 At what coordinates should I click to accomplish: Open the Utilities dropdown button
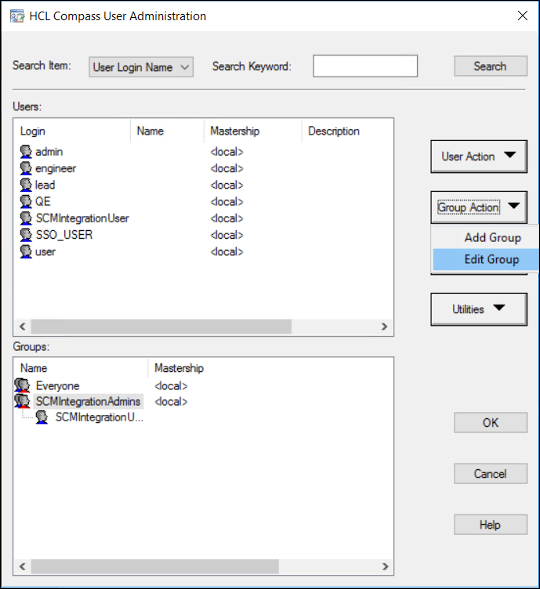479,309
